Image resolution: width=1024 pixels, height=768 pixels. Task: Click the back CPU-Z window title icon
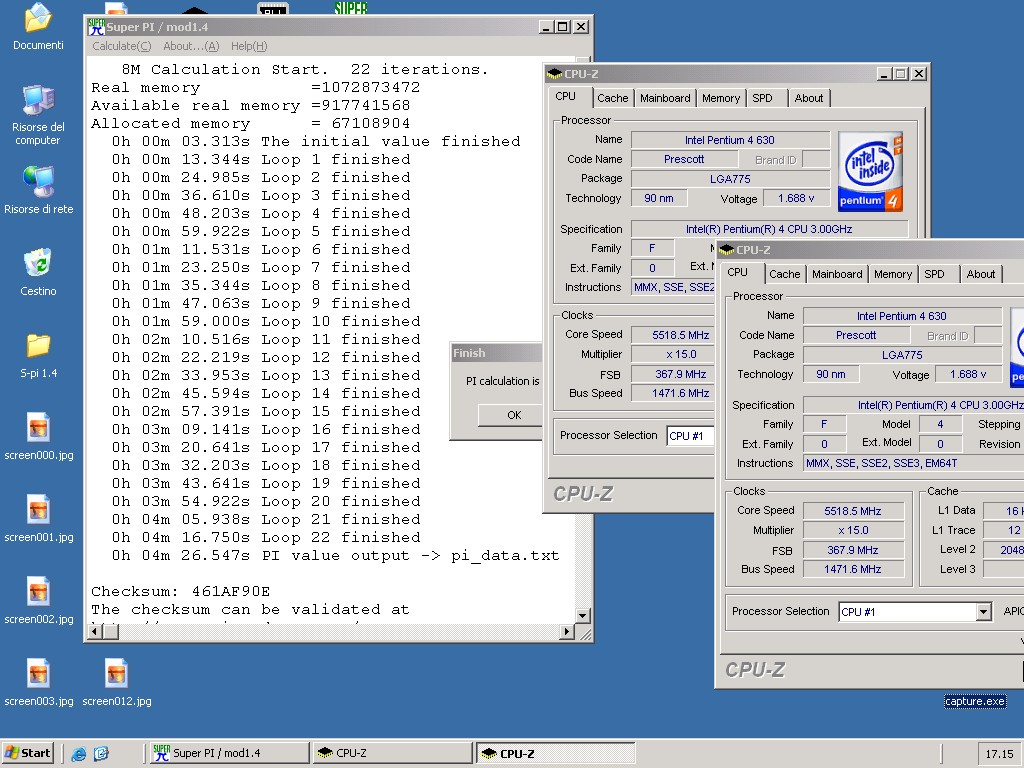click(x=554, y=74)
